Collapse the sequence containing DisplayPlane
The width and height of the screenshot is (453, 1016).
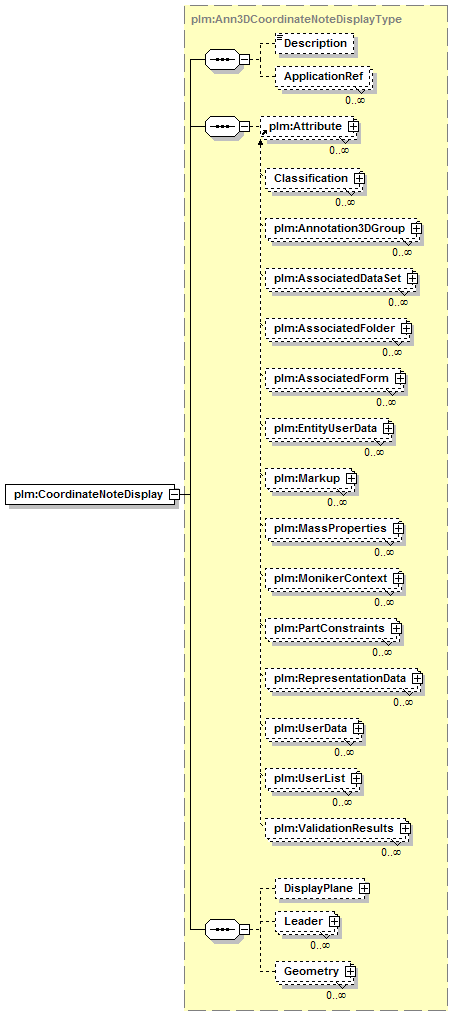coord(244,929)
